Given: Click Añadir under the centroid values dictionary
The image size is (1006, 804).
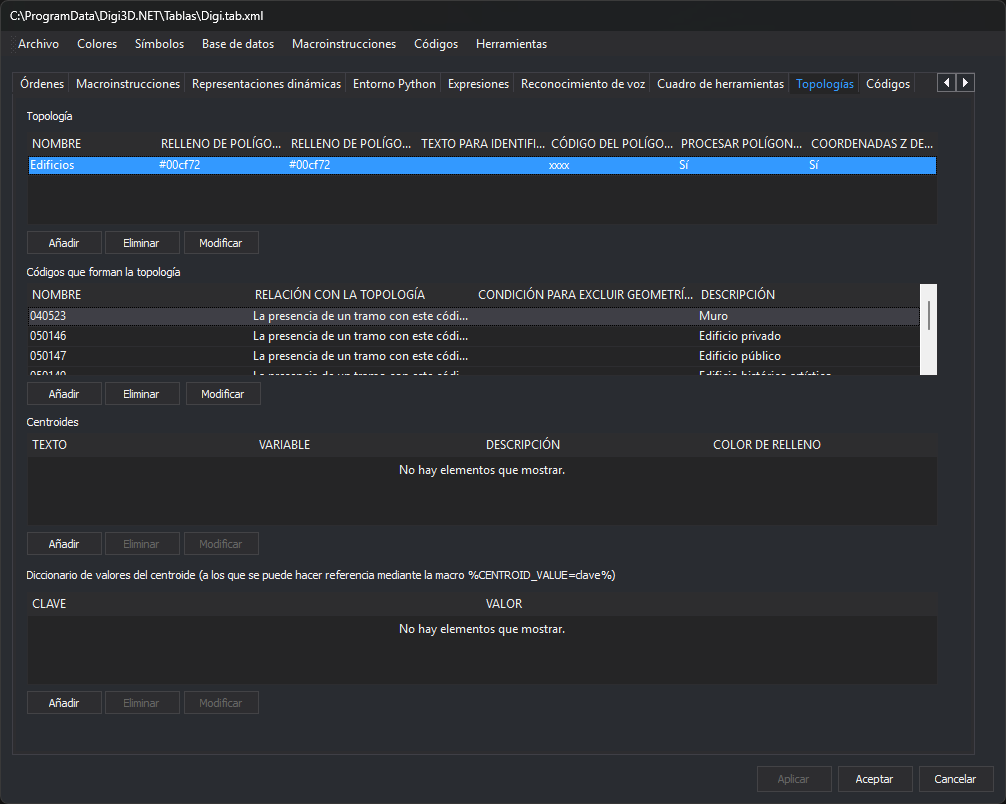Looking at the screenshot, I should (64, 703).
